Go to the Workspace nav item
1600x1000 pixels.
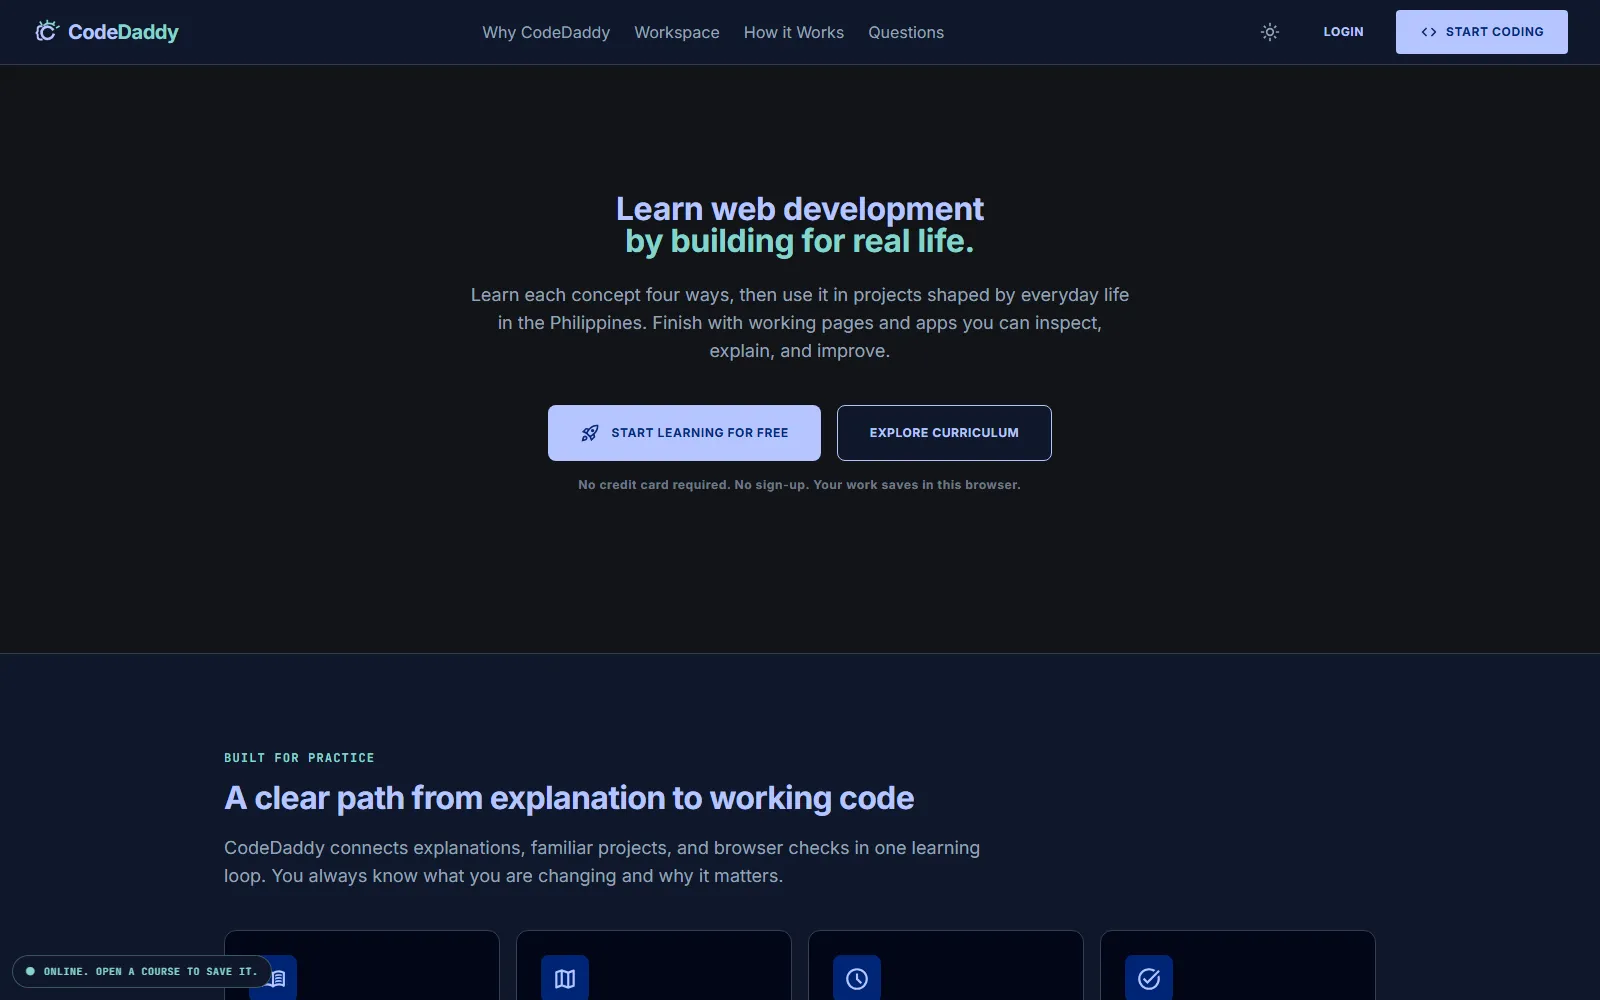(x=677, y=32)
